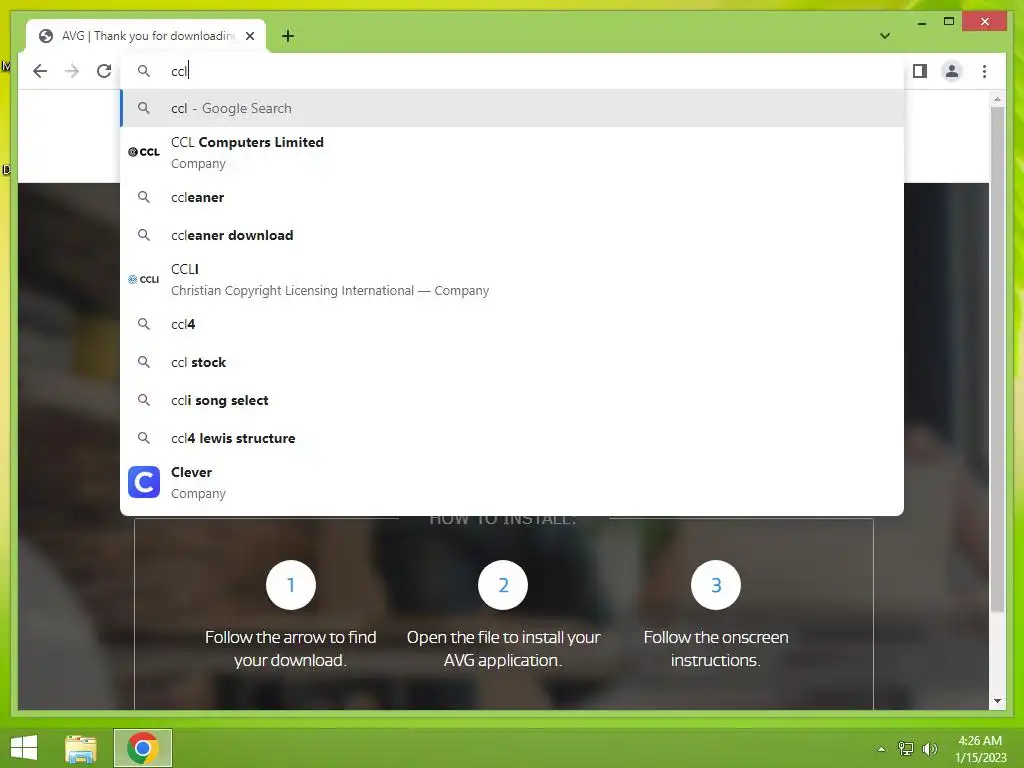The width and height of the screenshot is (1024, 768).
Task: Choose the "ccl4 lewis structure" suggestion
Action: click(513, 438)
